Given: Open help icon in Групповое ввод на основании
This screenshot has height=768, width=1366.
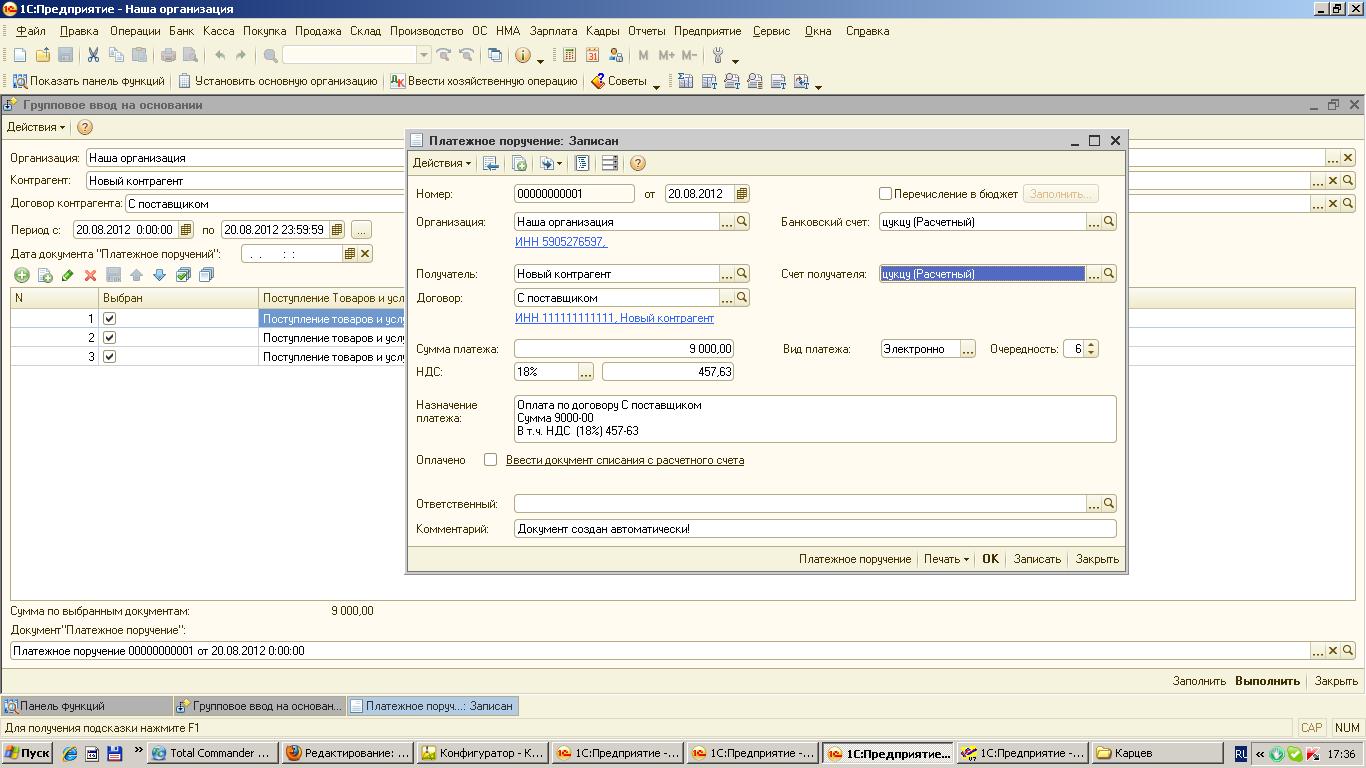Looking at the screenshot, I should (x=85, y=127).
